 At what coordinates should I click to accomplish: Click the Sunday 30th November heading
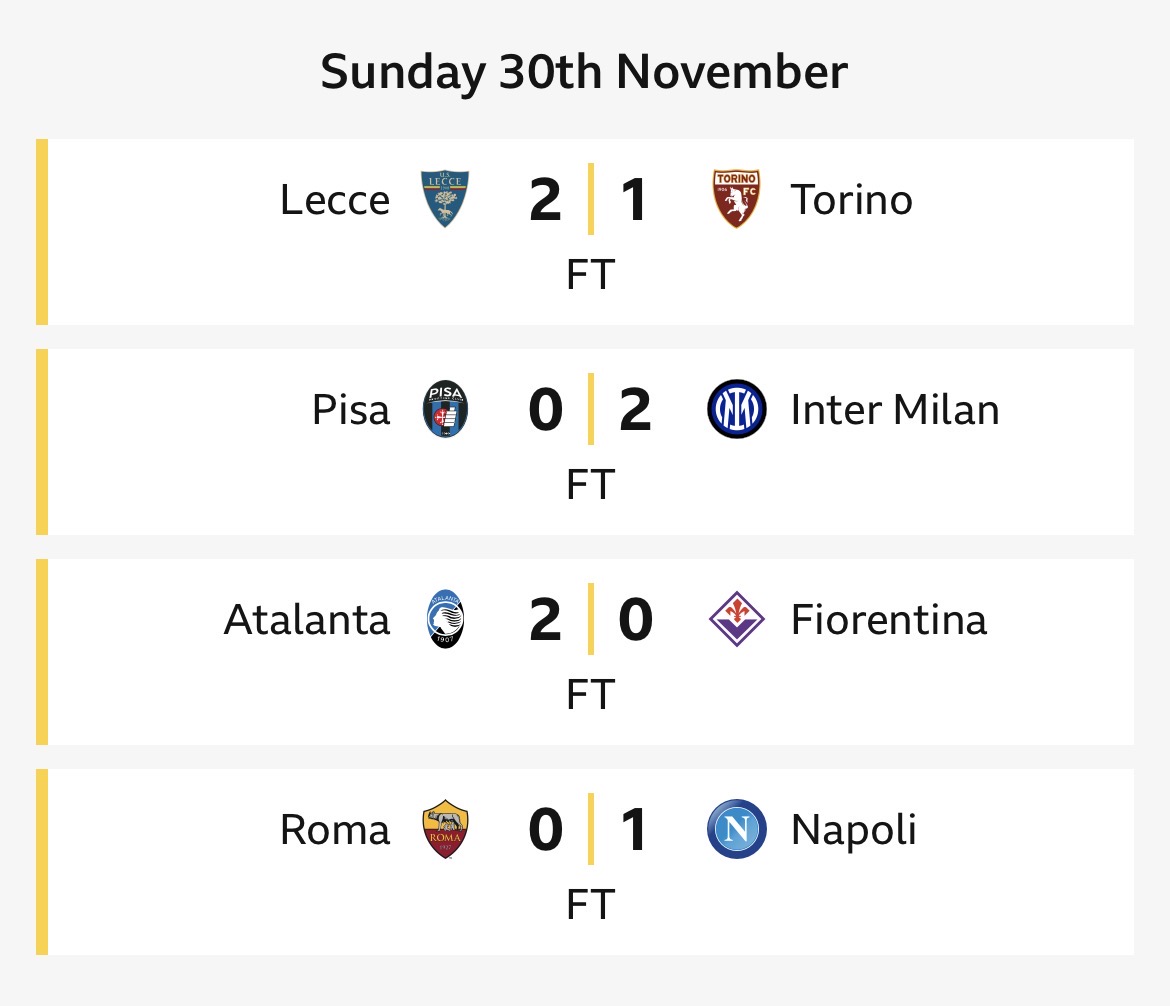click(584, 73)
